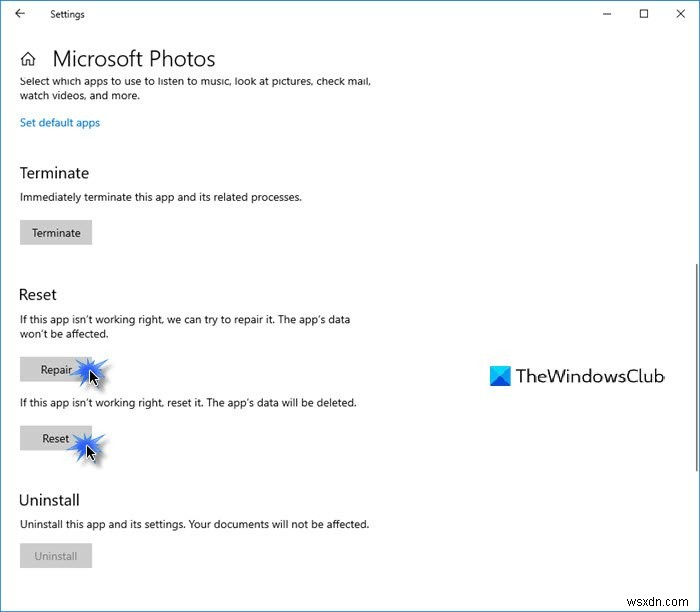Click the 'Settings' title bar label

click(67, 14)
